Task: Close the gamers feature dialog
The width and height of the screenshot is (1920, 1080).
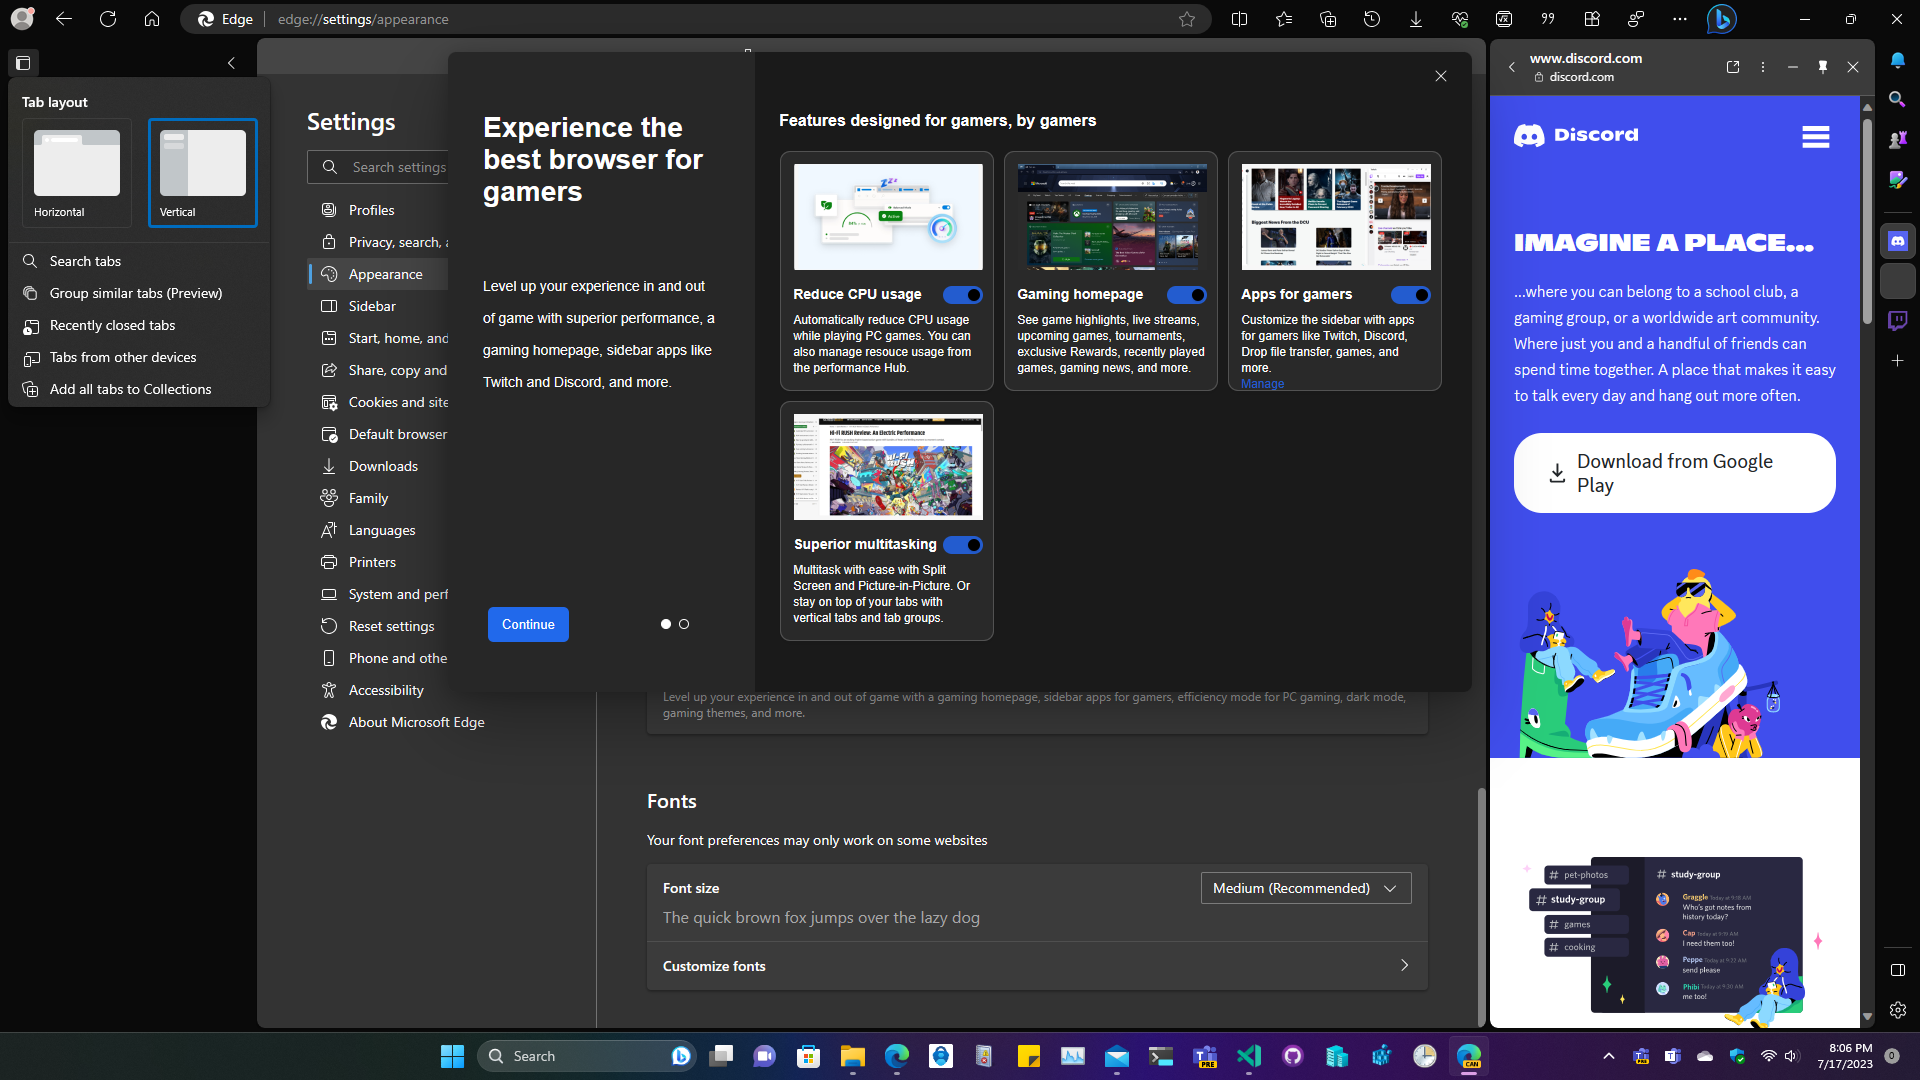Action: click(x=1441, y=76)
